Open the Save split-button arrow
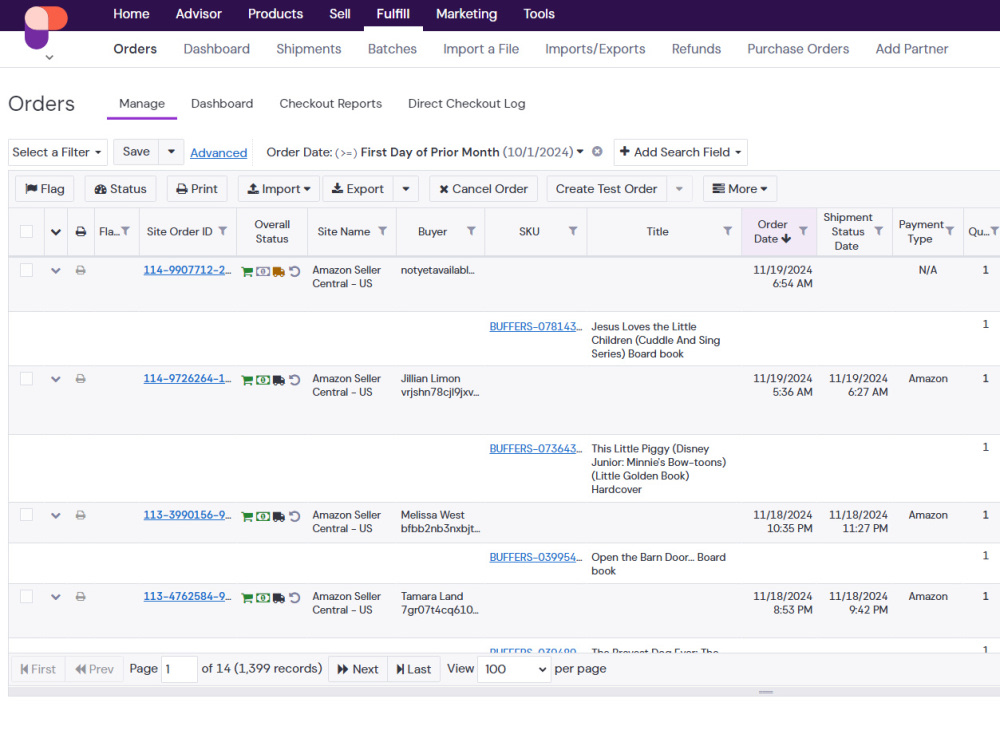 171,152
